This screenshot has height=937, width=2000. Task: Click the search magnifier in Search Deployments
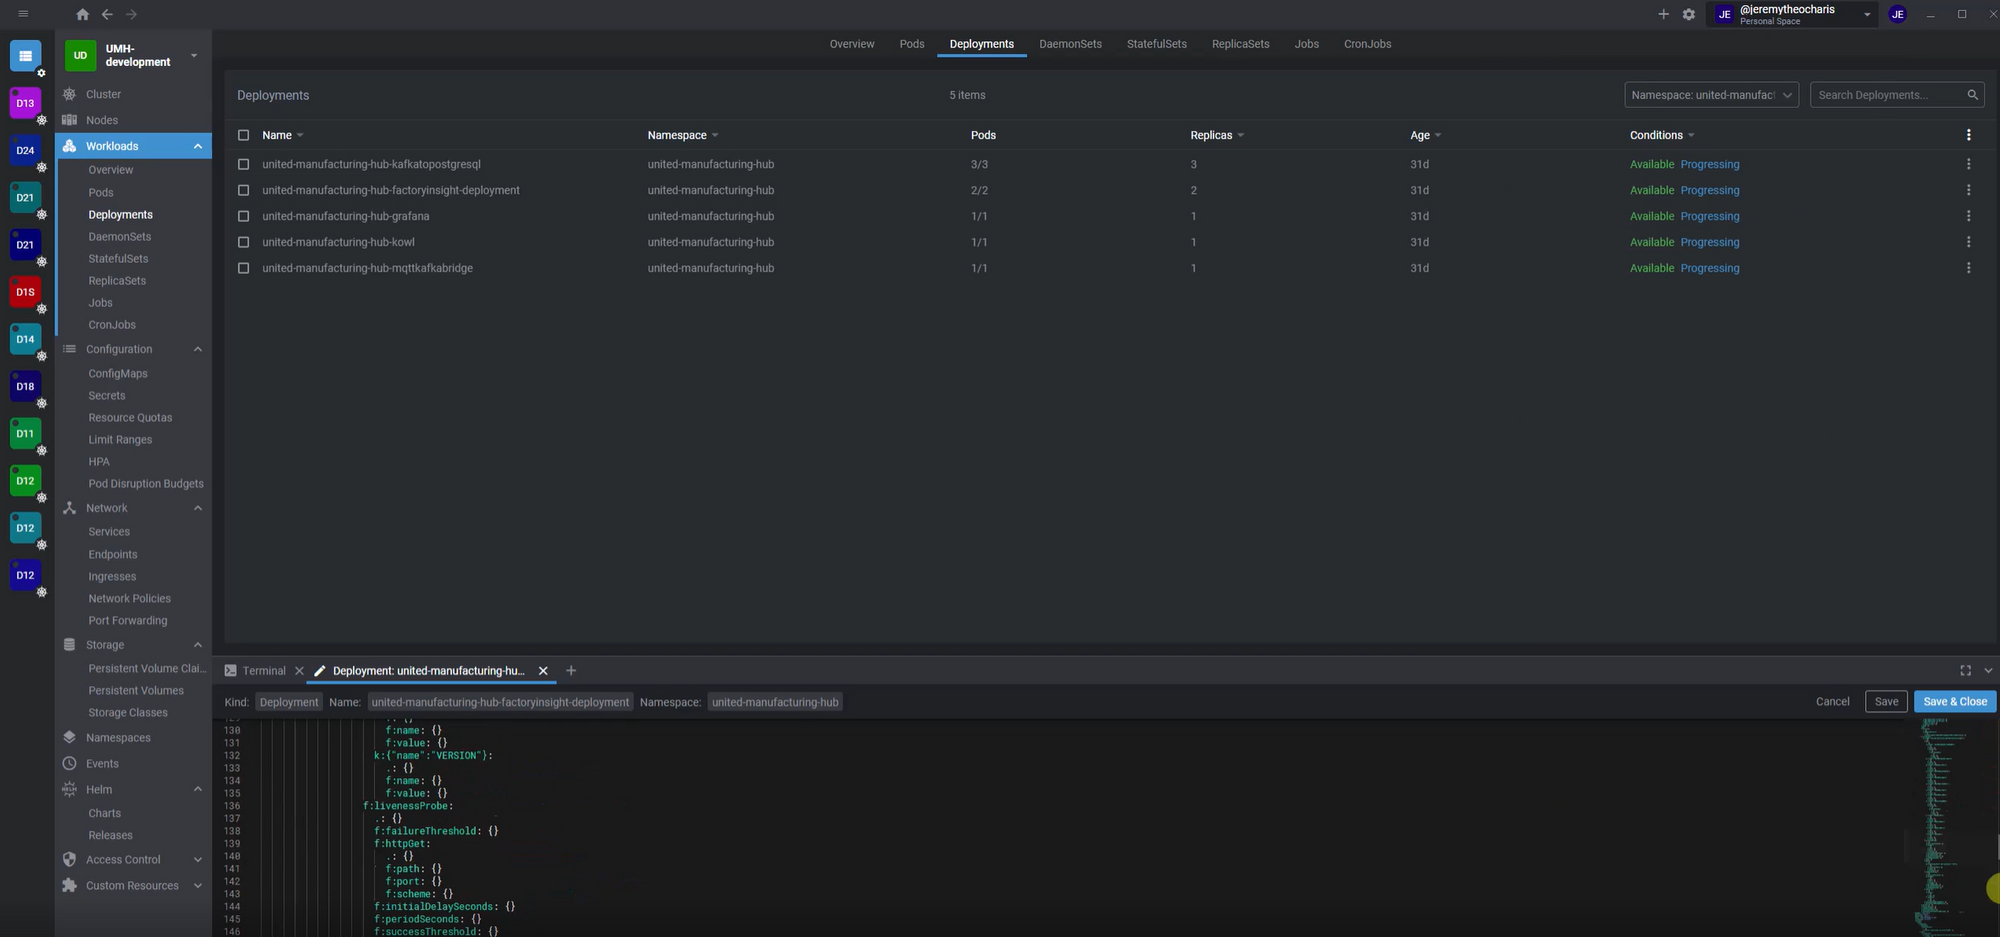1972,95
